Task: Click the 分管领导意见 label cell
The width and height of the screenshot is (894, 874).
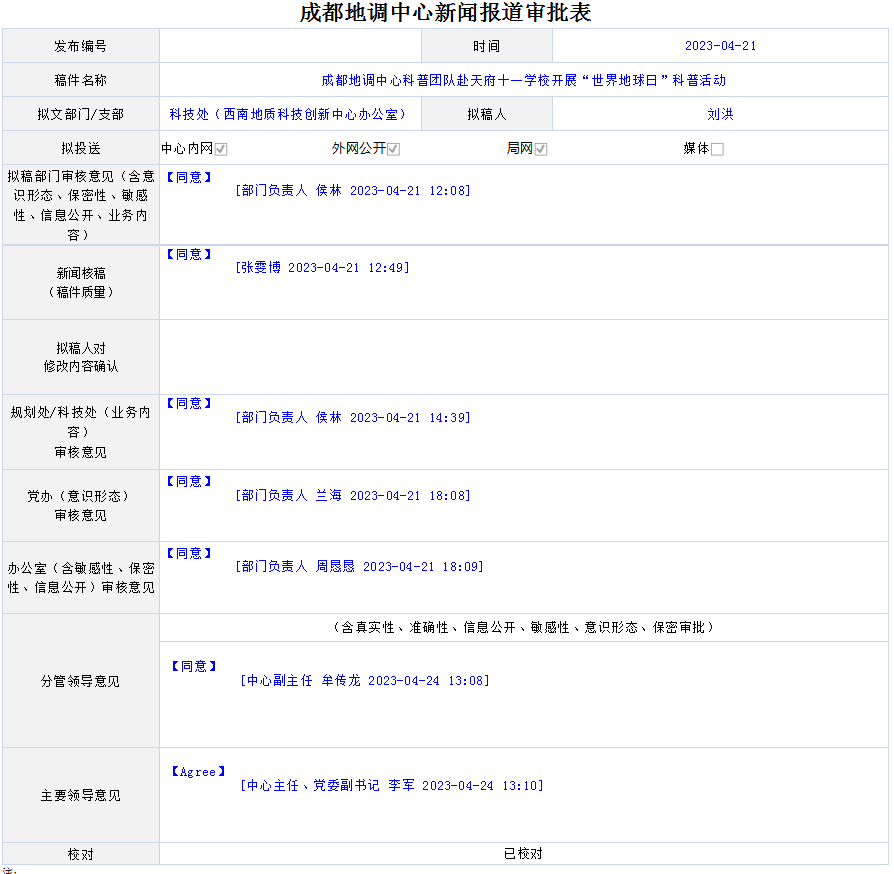Action: pos(80,681)
